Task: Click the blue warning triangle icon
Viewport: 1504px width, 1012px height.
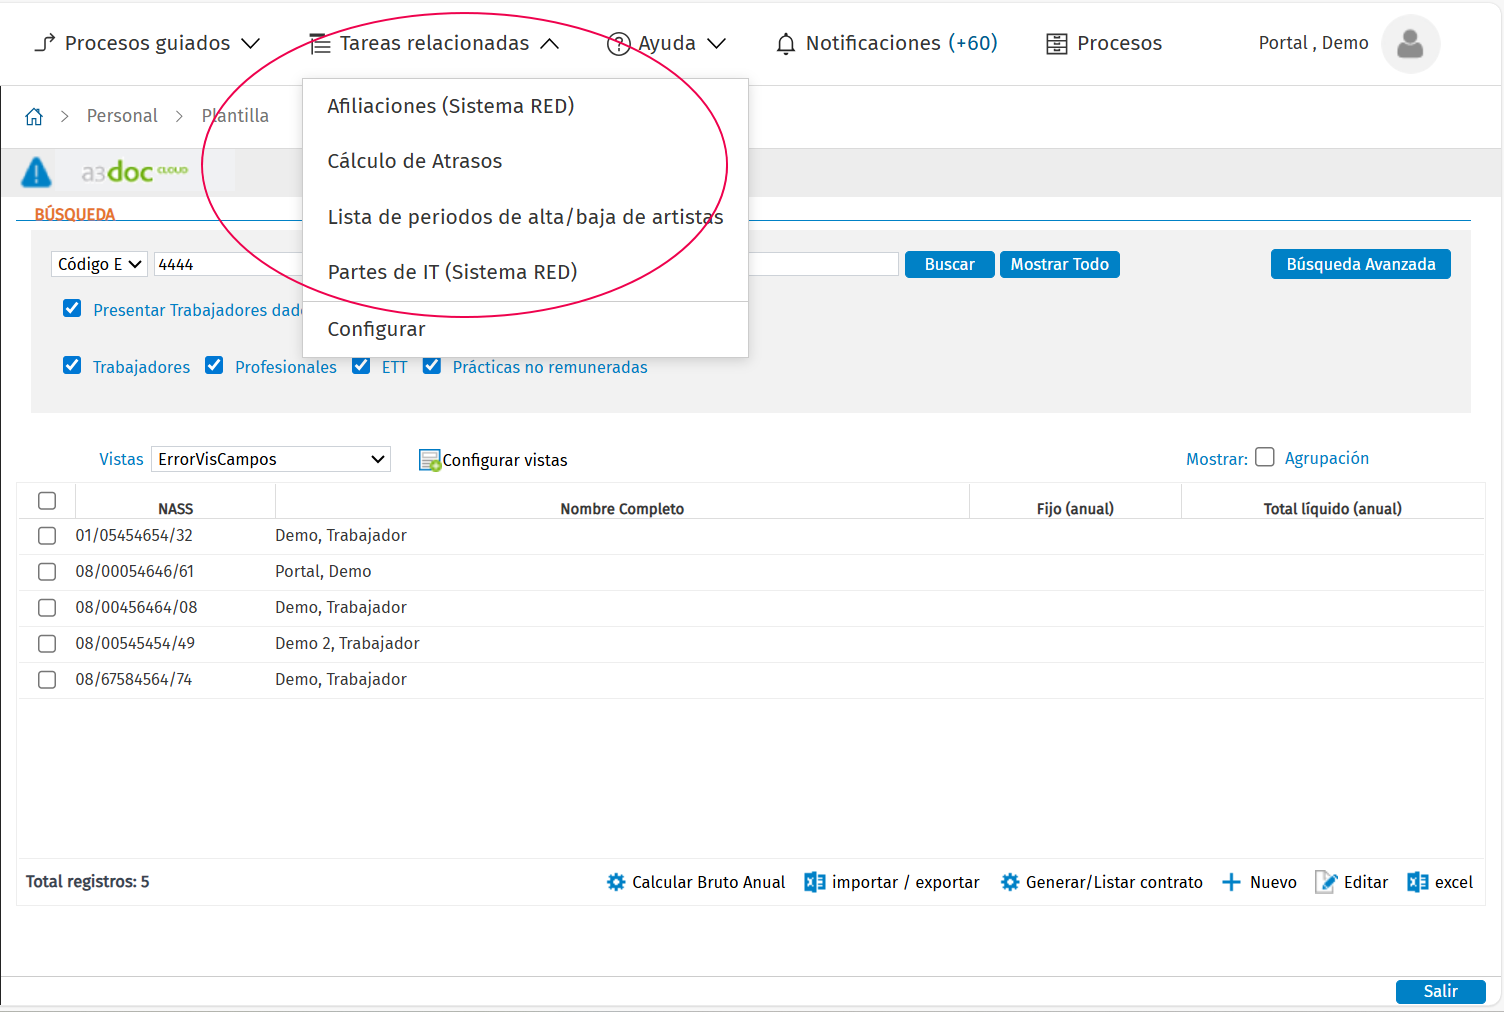Action: tap(36, 172)
